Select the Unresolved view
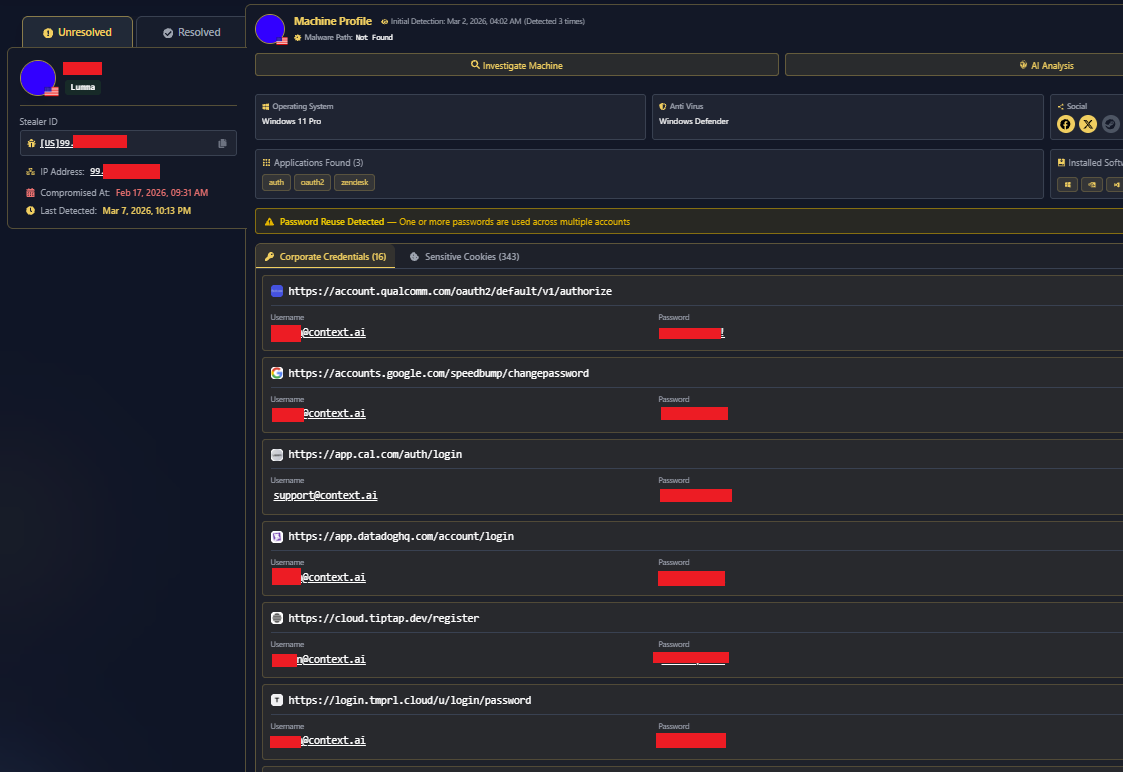The image size is (1123, 772). click(76, 31)
